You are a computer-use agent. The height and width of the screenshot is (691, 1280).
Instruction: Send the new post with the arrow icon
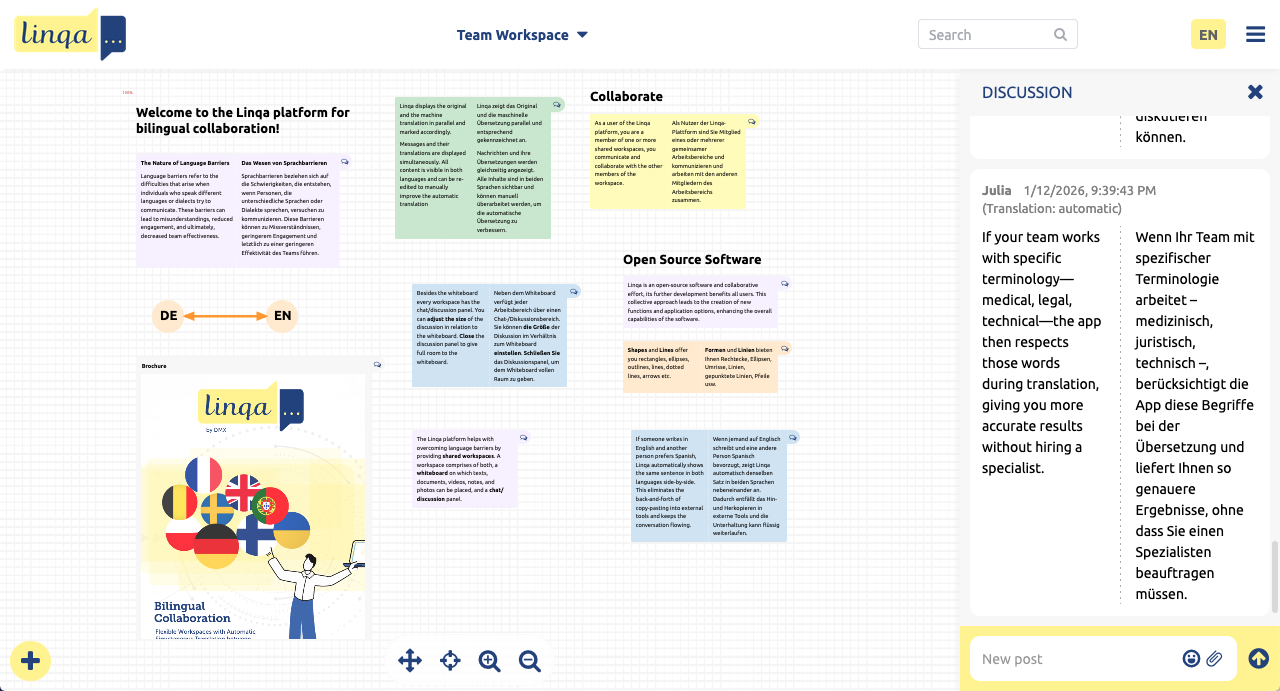pos(1258,658)
